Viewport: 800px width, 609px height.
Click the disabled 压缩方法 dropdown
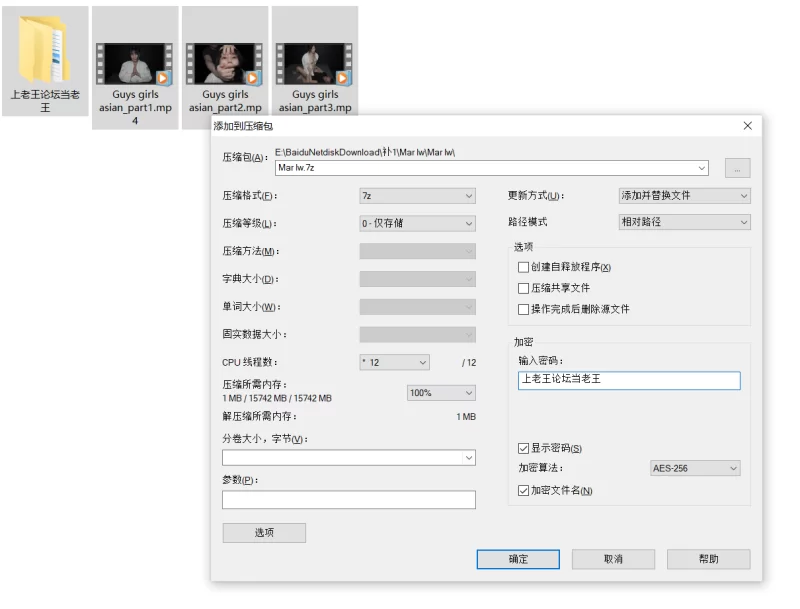[417, 251]
